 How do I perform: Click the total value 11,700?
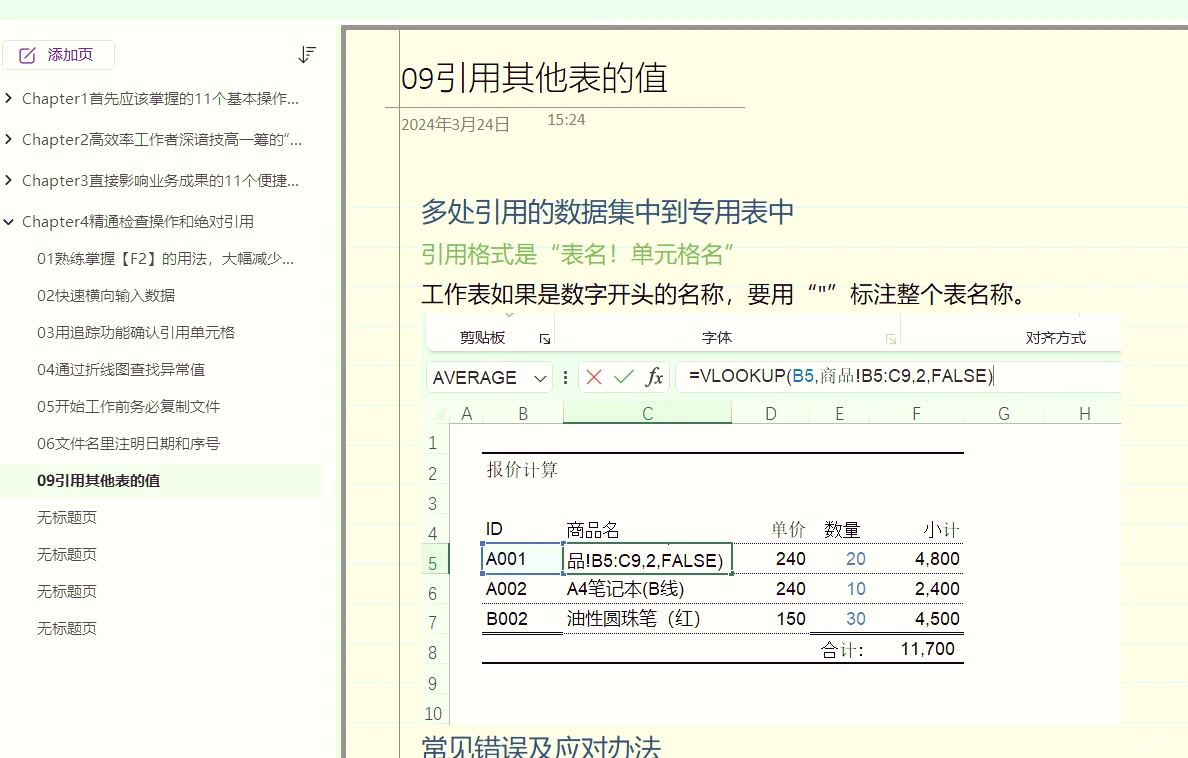927,649
